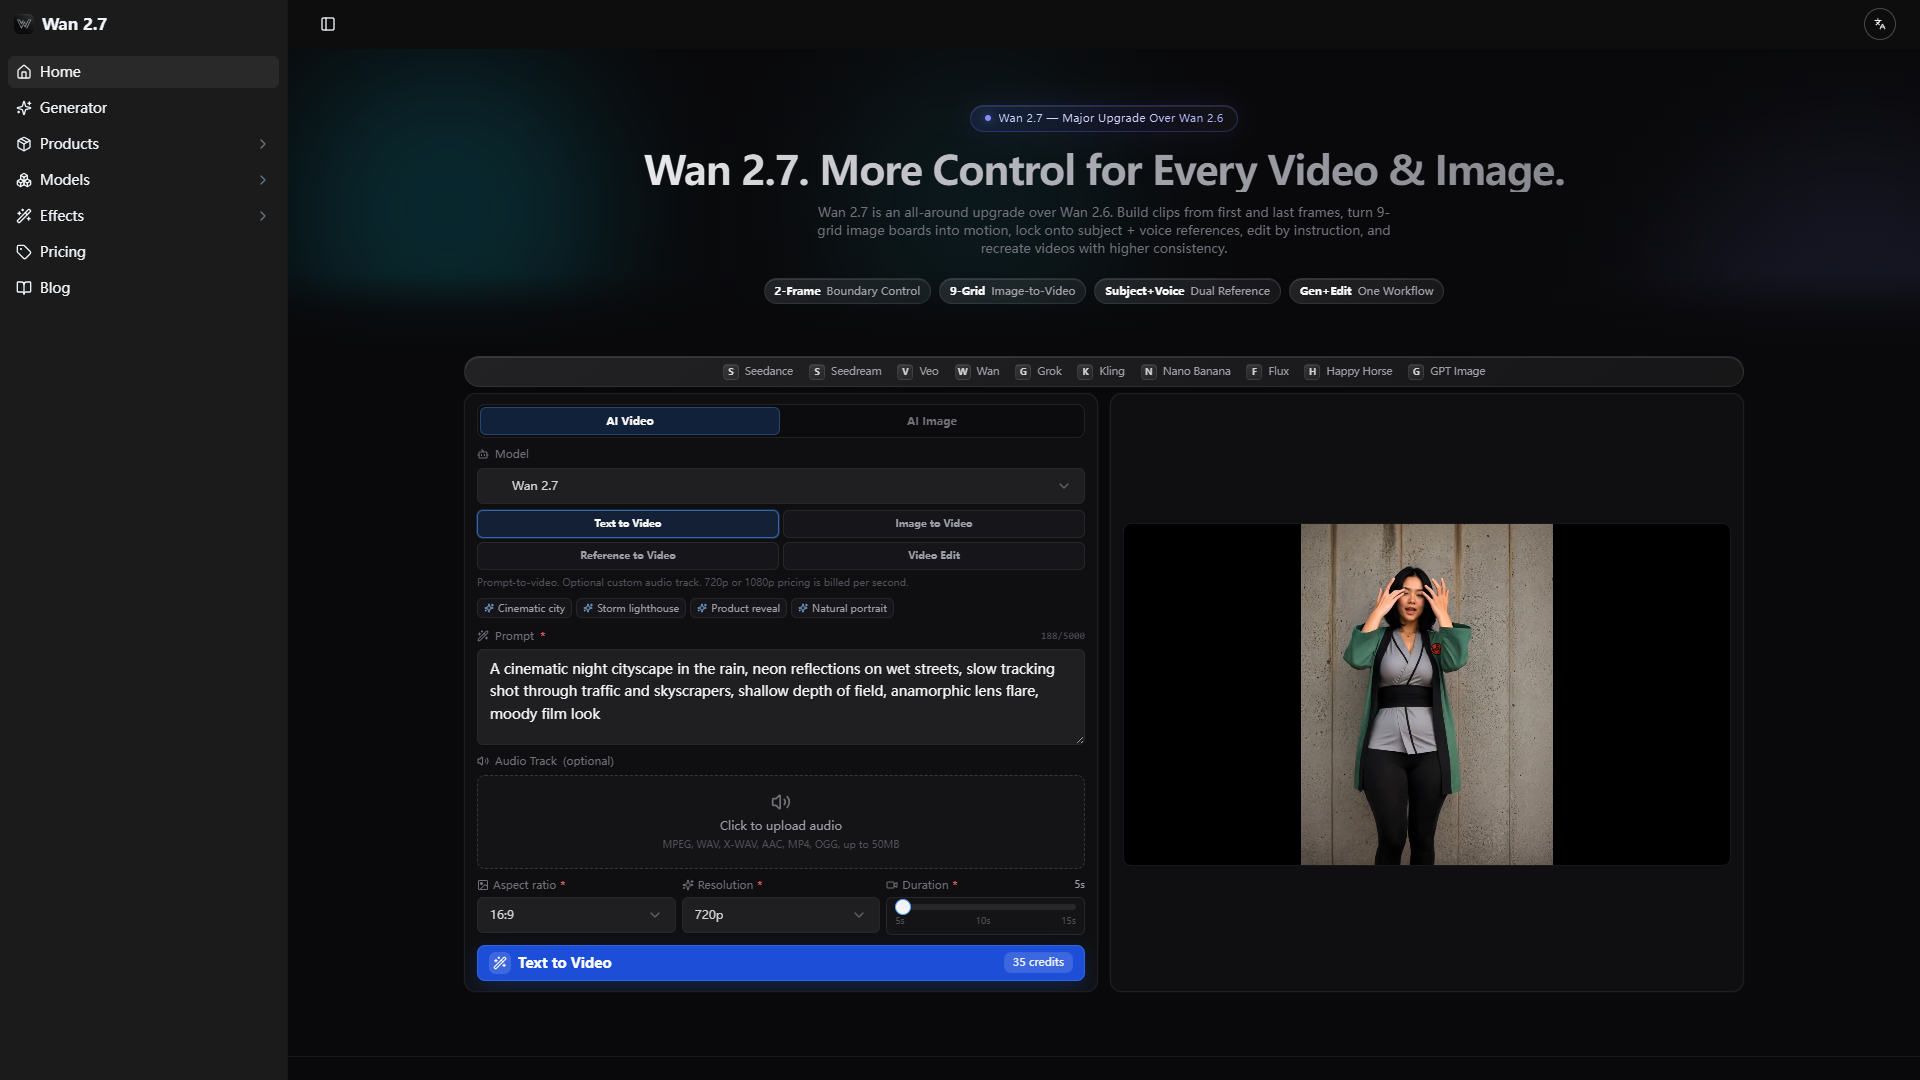Expand the Models submenu chevron
Viewport: 1920px width, 1080px height.
point(263,180)
